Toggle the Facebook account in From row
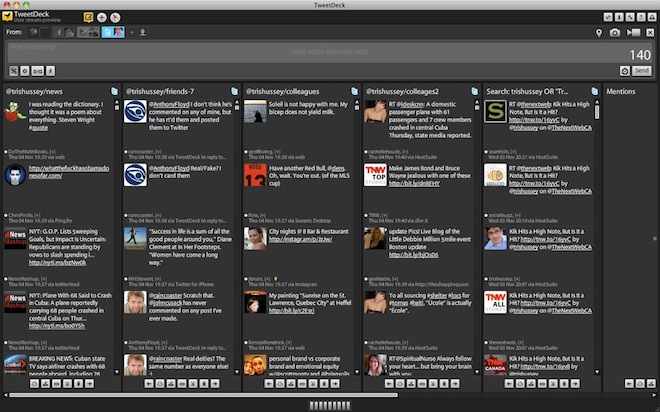This screenshot has width=660, height=412. click(64, 32)
